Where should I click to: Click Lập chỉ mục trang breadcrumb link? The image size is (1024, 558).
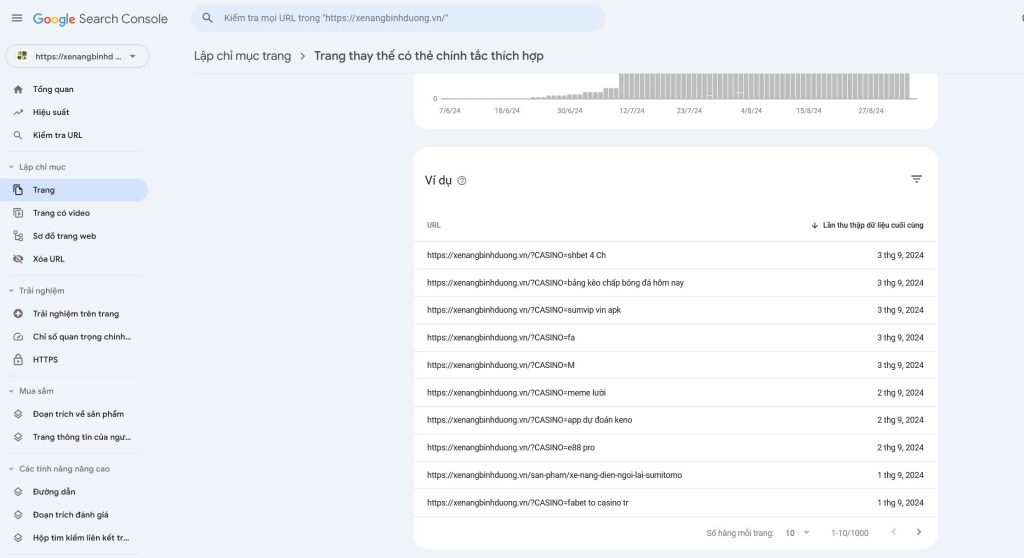point(242,56)
